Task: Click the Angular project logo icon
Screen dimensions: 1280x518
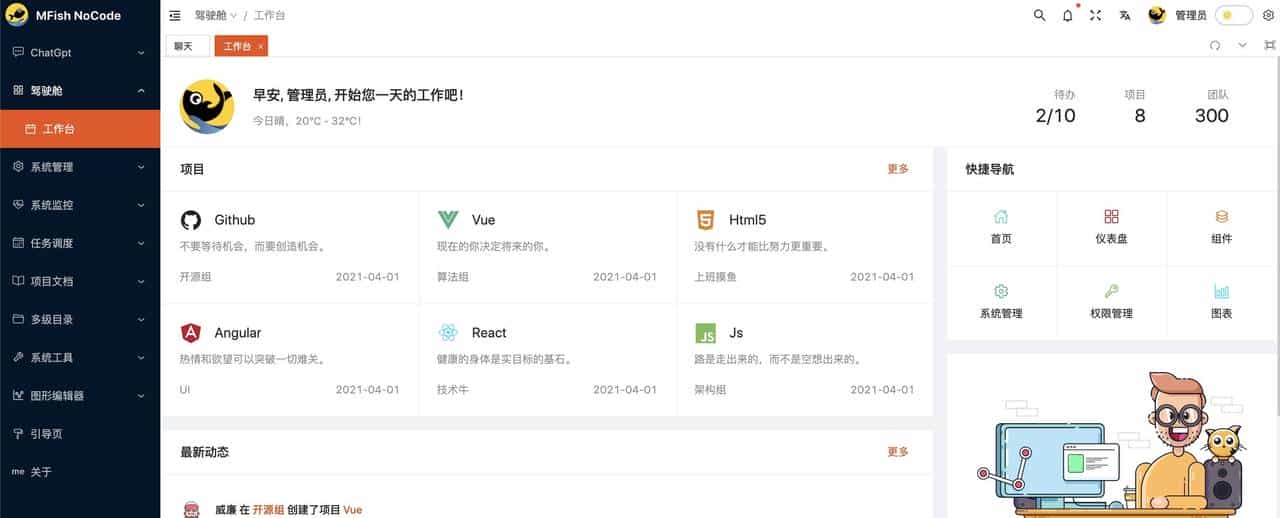Action: (x=190, y=333)
